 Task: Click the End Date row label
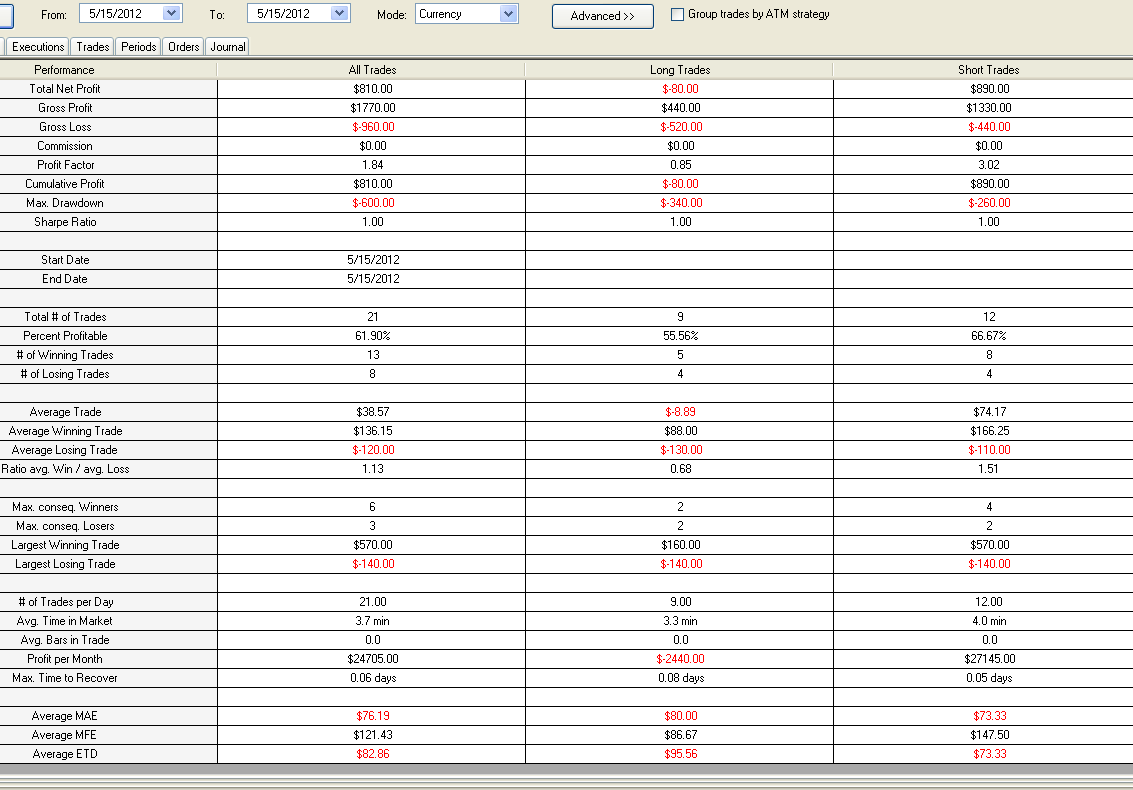pos(65,279)
